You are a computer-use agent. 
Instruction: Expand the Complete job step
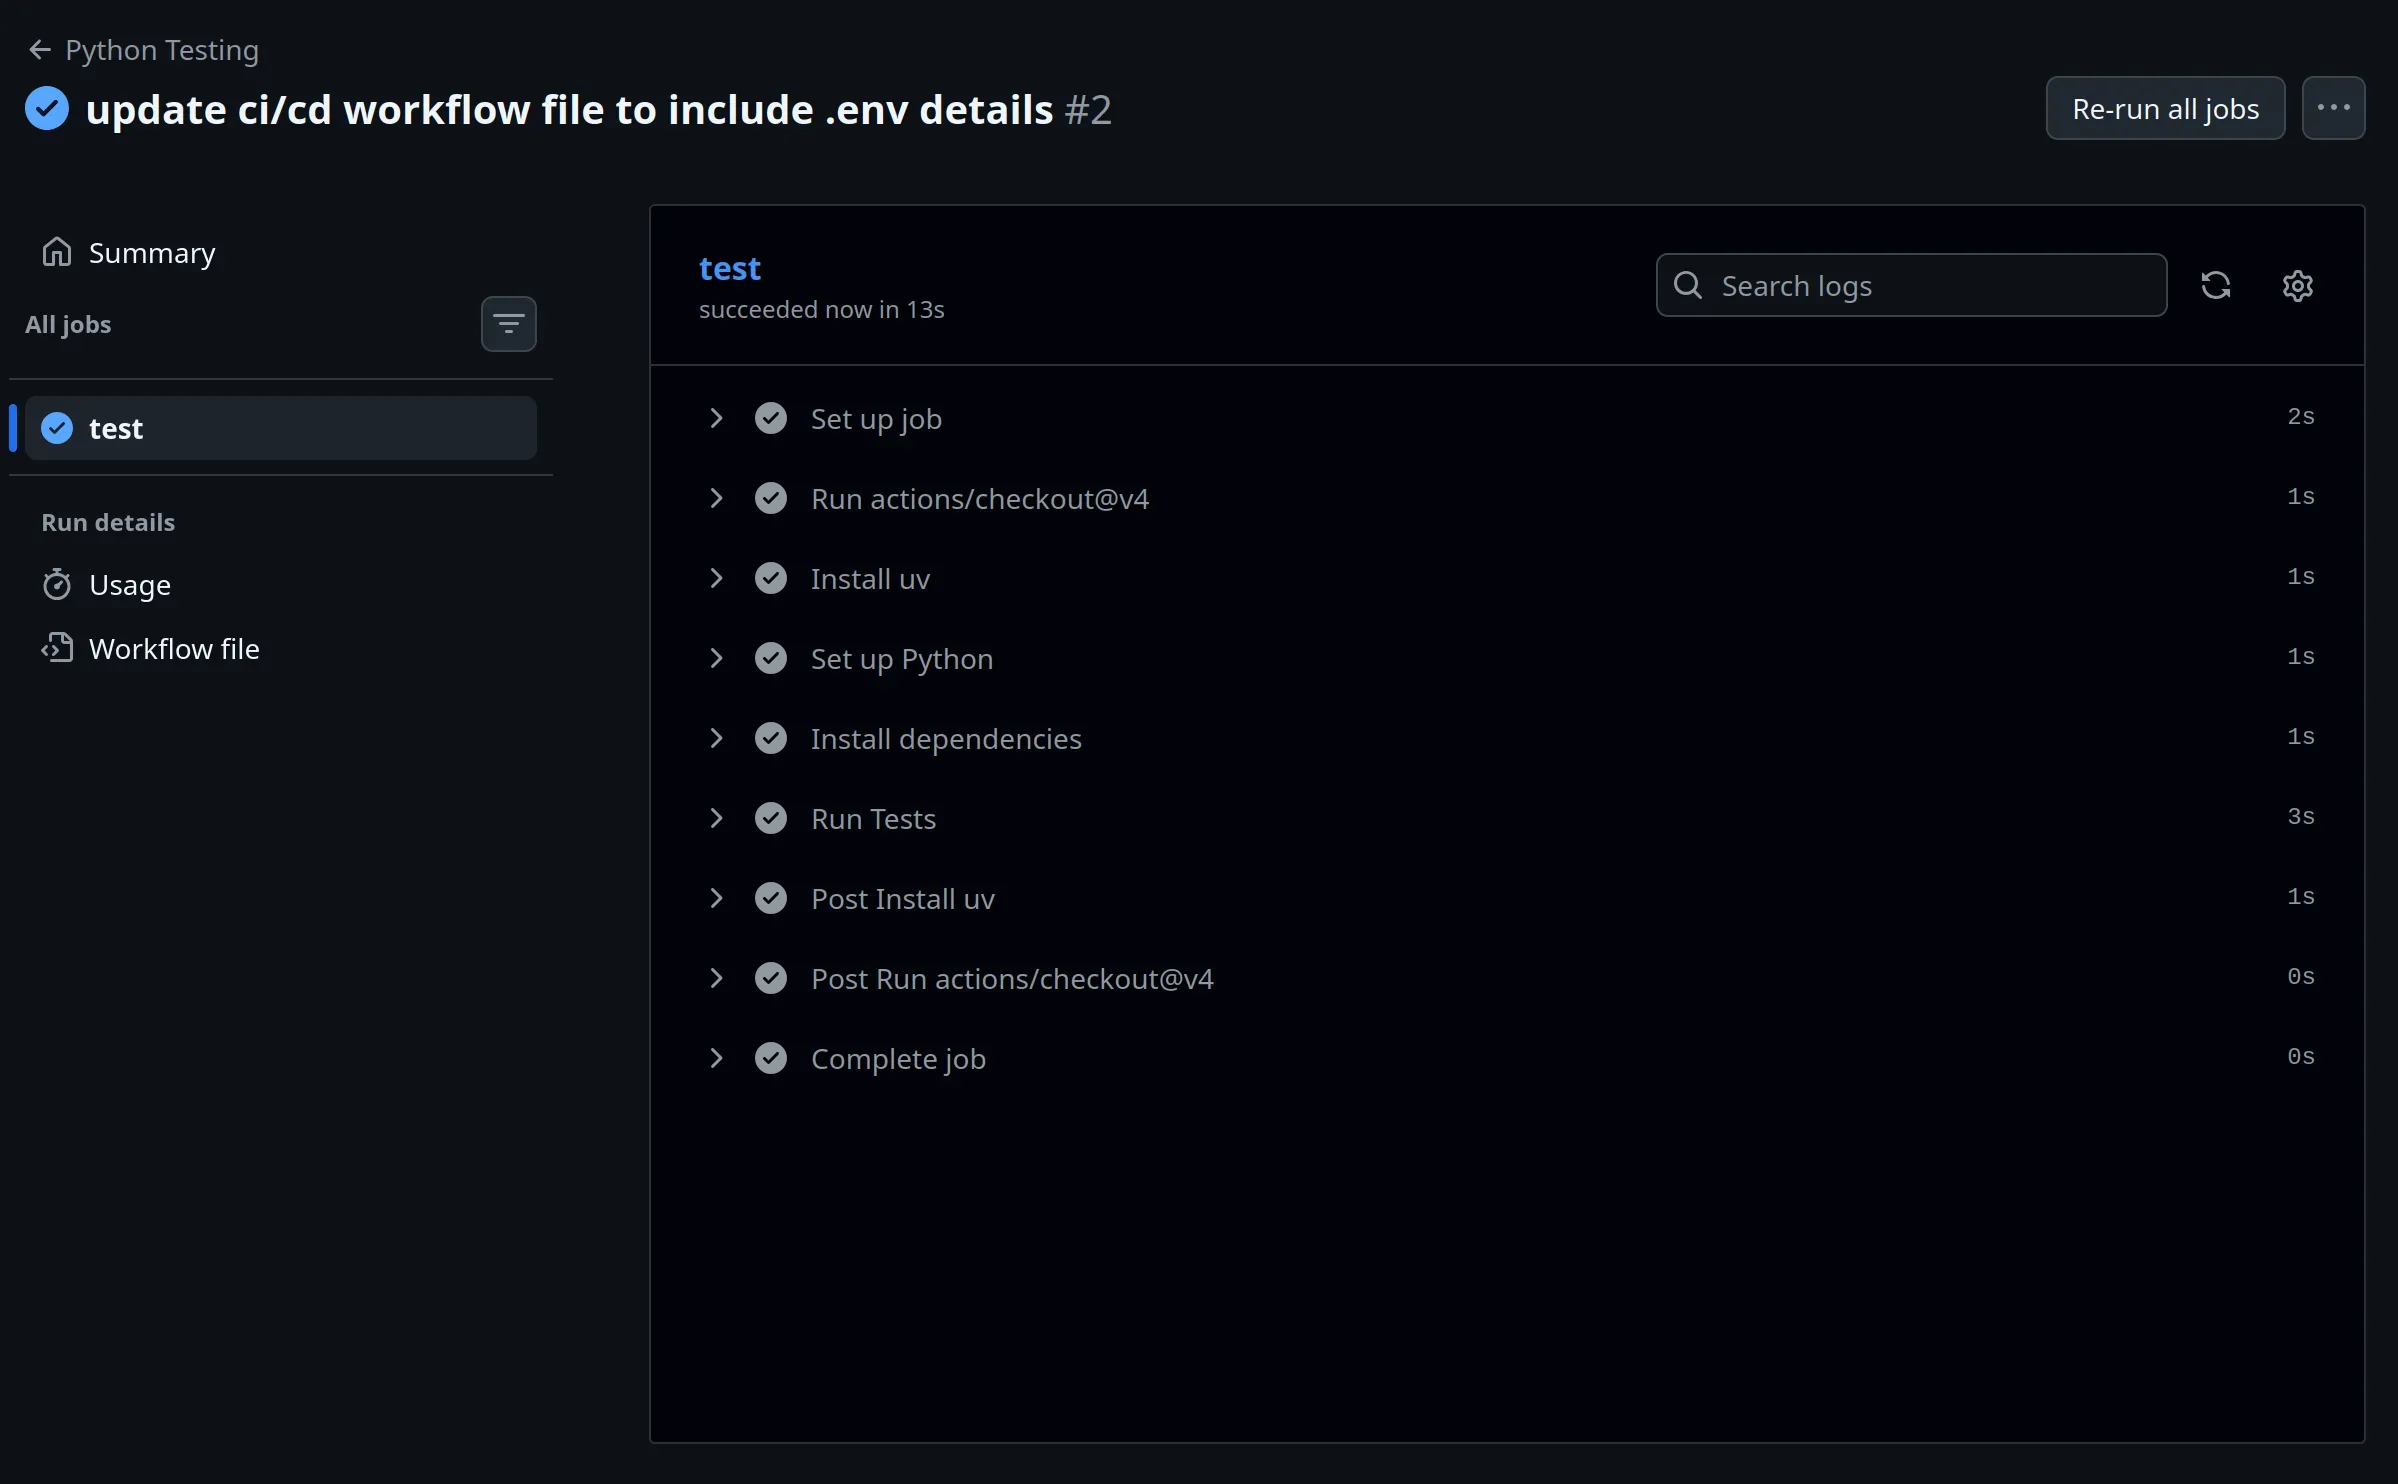pyautogui.click(x=716, y=1058)
